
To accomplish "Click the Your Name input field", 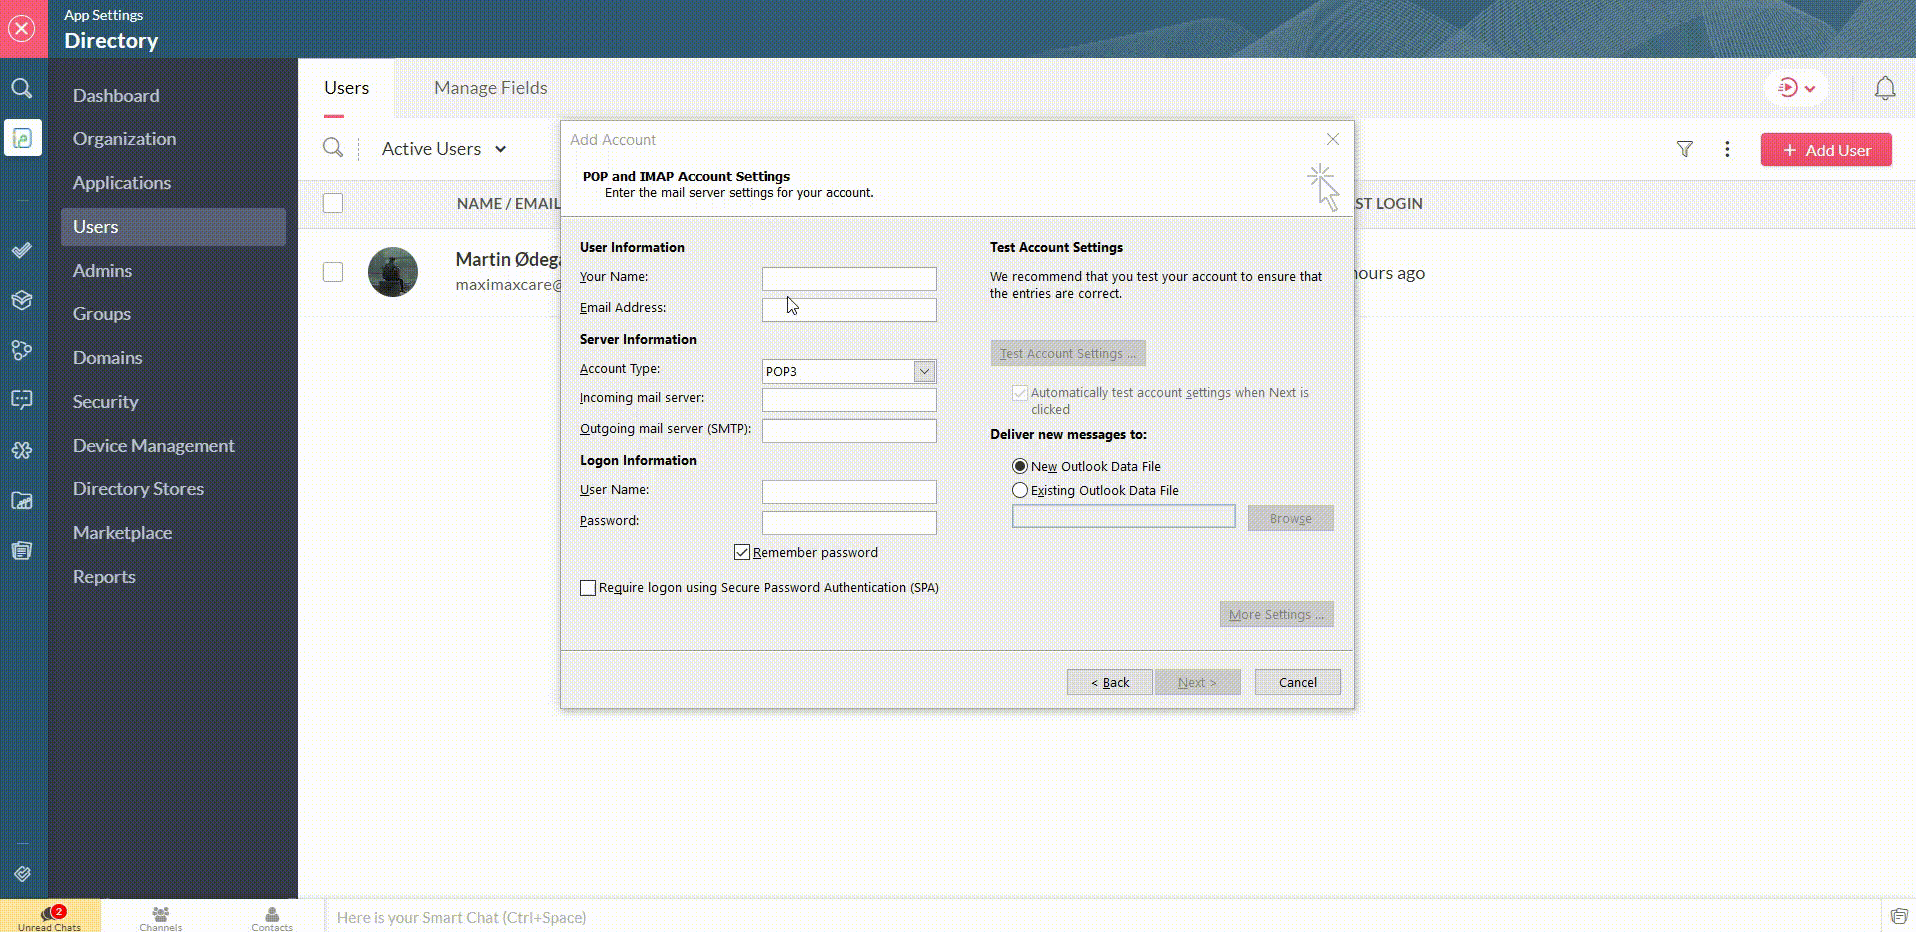I will [x=848, y=278].
